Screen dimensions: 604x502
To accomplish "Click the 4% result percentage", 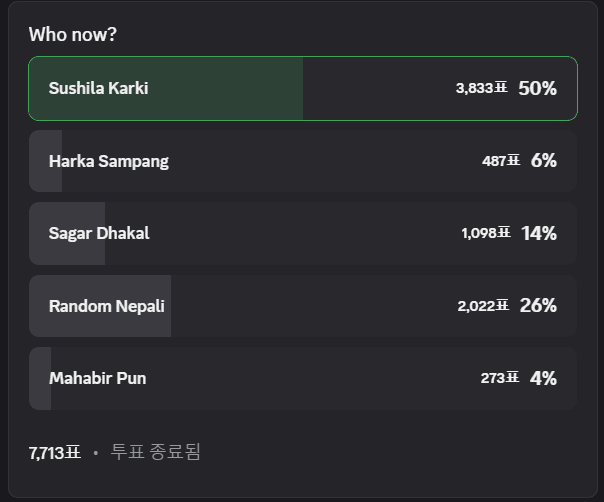I will tap(544, 378).
